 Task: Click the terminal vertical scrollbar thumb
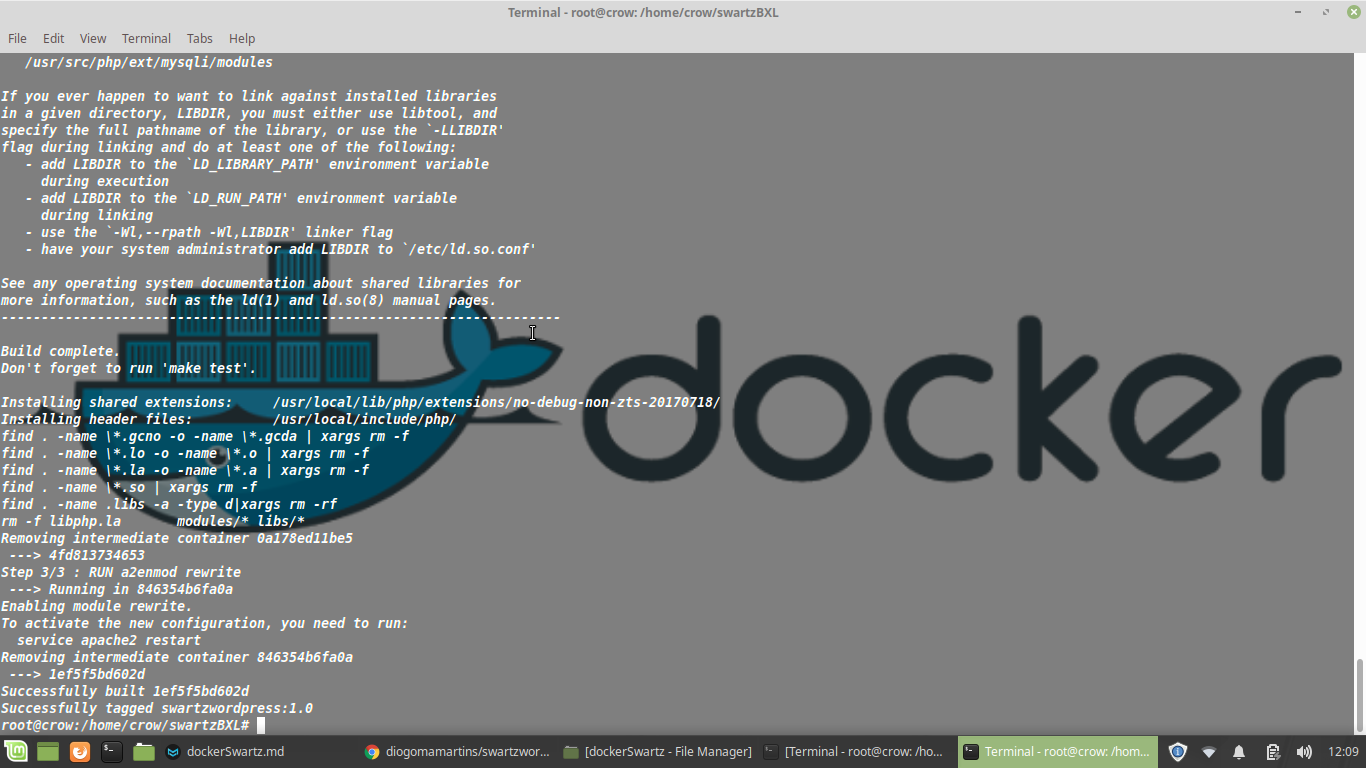pyautogui.click(x=1359, y=696)
